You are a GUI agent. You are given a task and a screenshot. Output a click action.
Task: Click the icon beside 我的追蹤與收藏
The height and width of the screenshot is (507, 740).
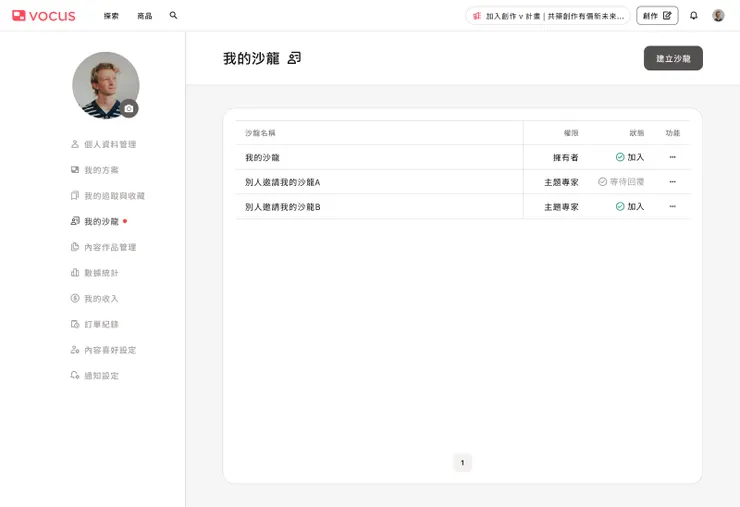click(x=75, y=195)
